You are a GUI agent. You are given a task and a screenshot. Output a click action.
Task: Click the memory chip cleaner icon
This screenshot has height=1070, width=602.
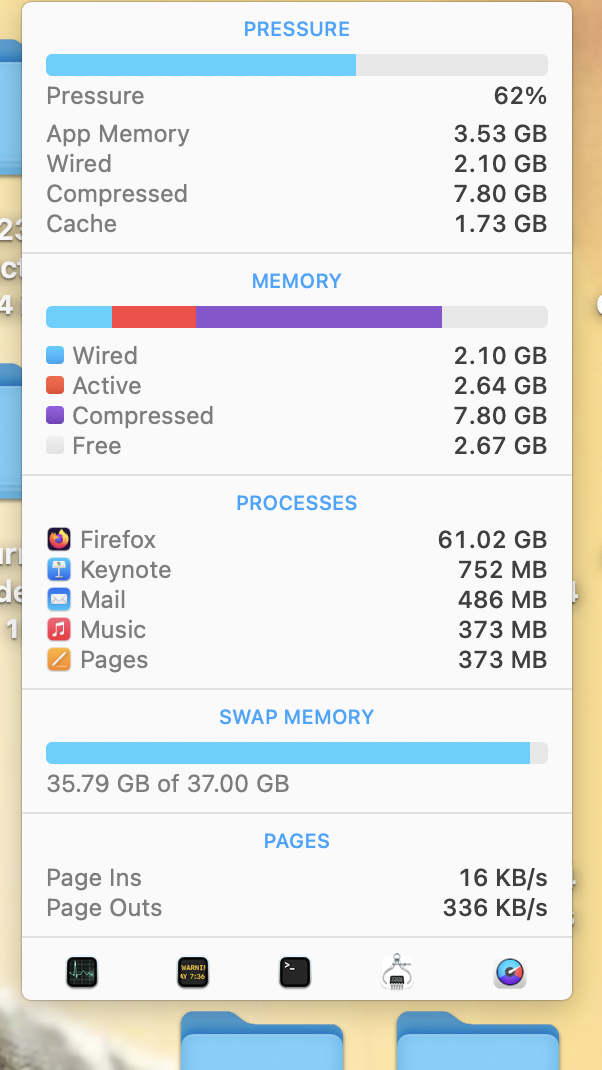pyautogui.click(x=397, y=971)
